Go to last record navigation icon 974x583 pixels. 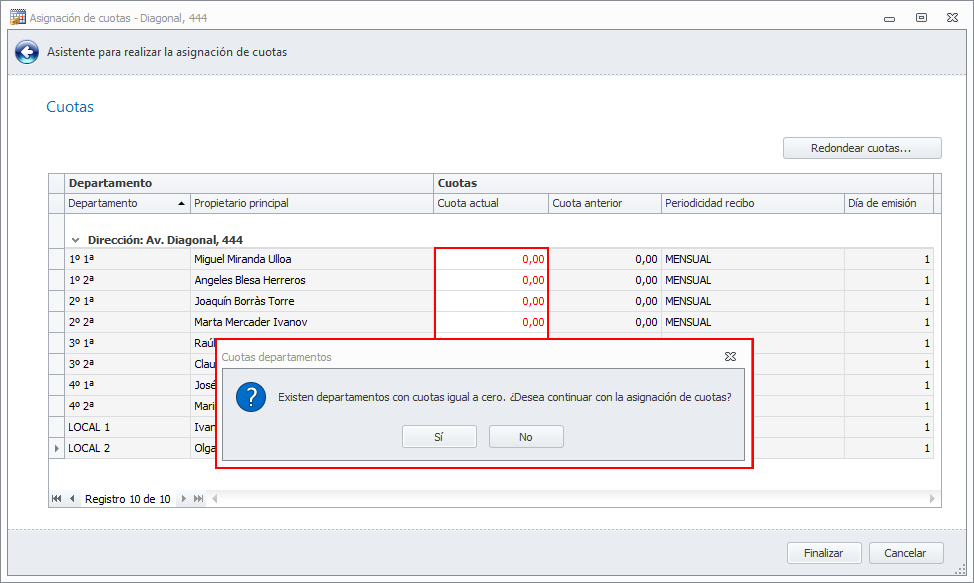click(198, 499)
